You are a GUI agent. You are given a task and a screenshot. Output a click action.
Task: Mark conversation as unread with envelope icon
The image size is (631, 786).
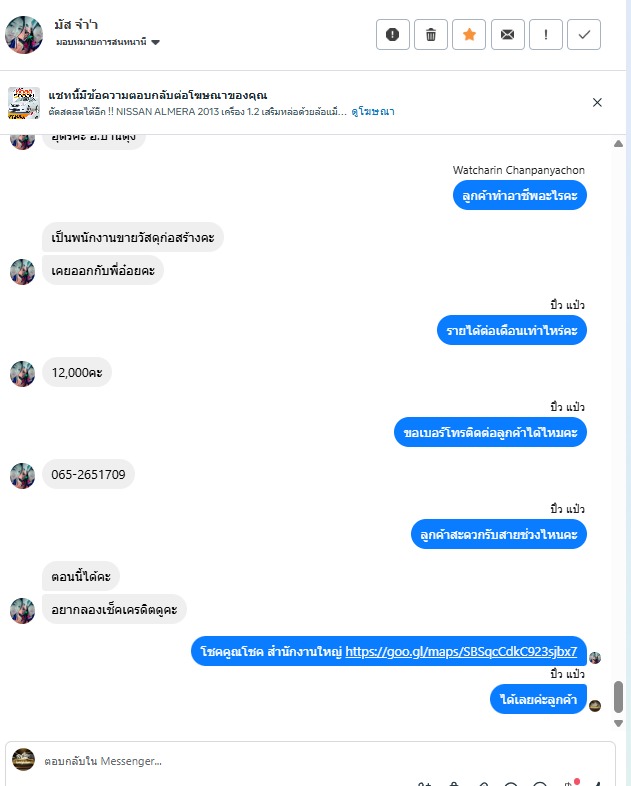click(x=508, y=35)
